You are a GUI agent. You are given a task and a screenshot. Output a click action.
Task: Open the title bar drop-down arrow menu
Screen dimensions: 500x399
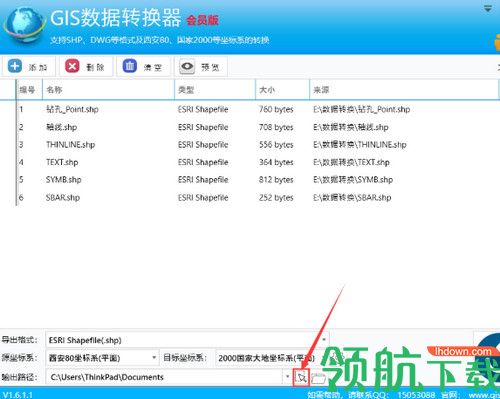coord(488,9)
